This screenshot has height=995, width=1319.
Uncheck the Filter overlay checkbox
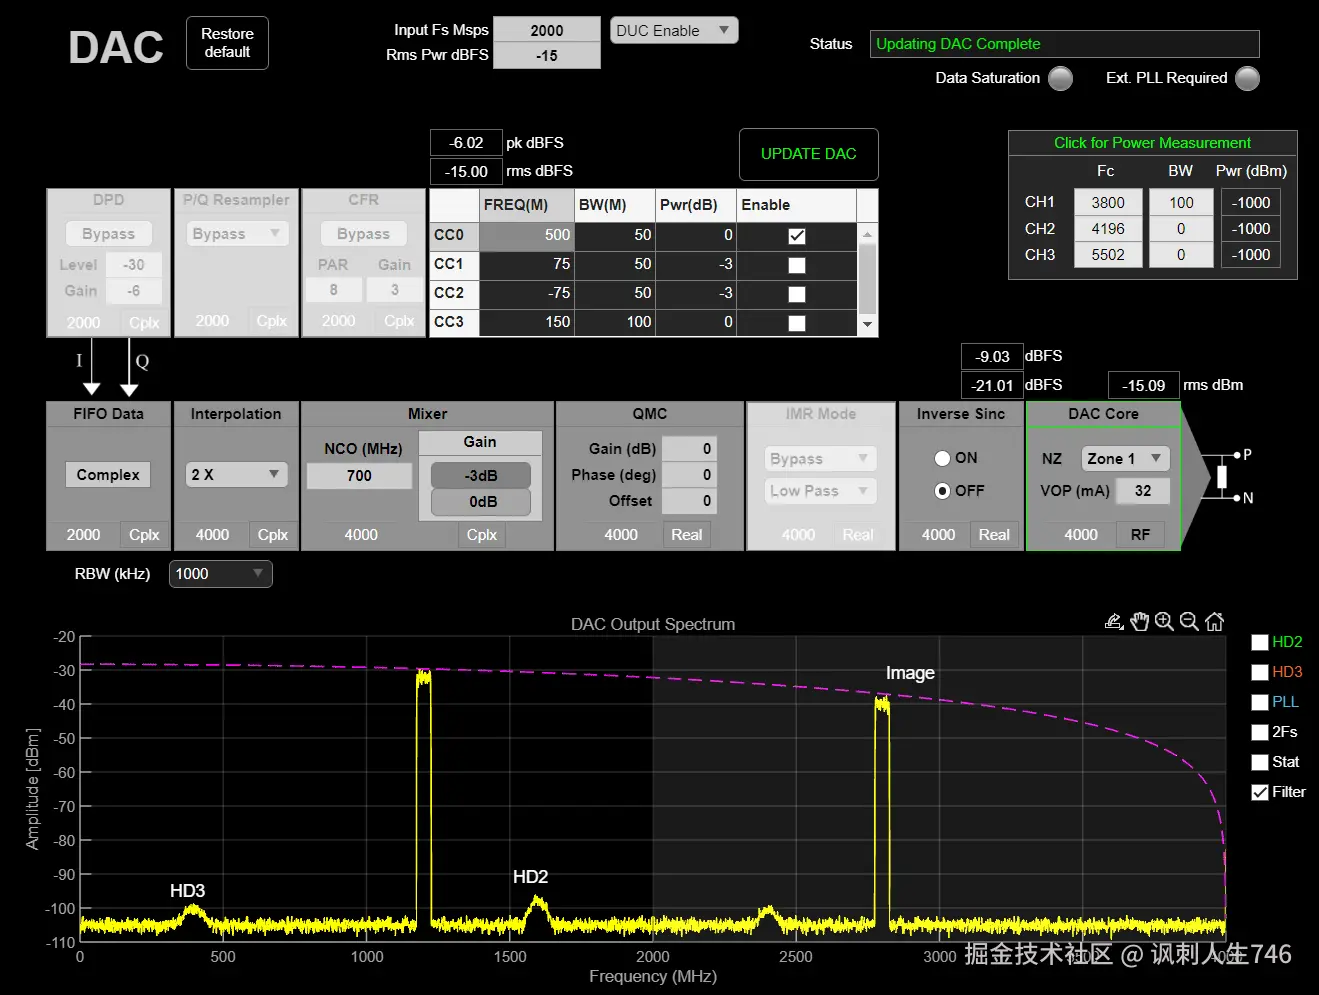(1260, 792)
